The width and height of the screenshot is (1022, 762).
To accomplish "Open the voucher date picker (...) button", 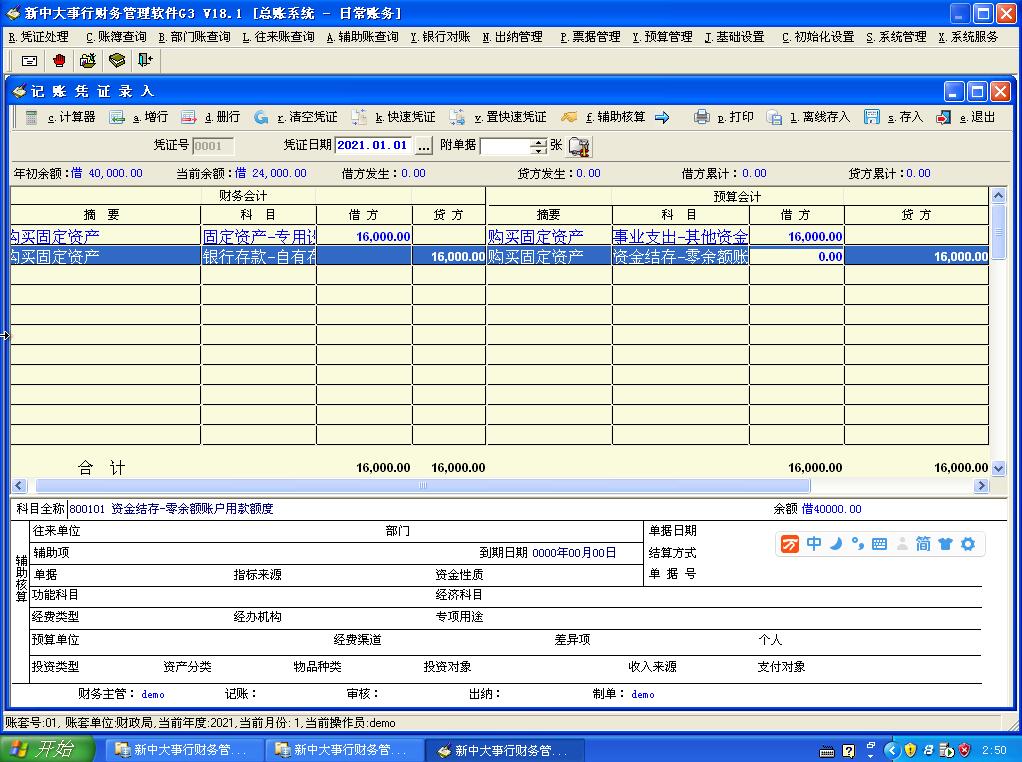I will [x=424, y=146].
